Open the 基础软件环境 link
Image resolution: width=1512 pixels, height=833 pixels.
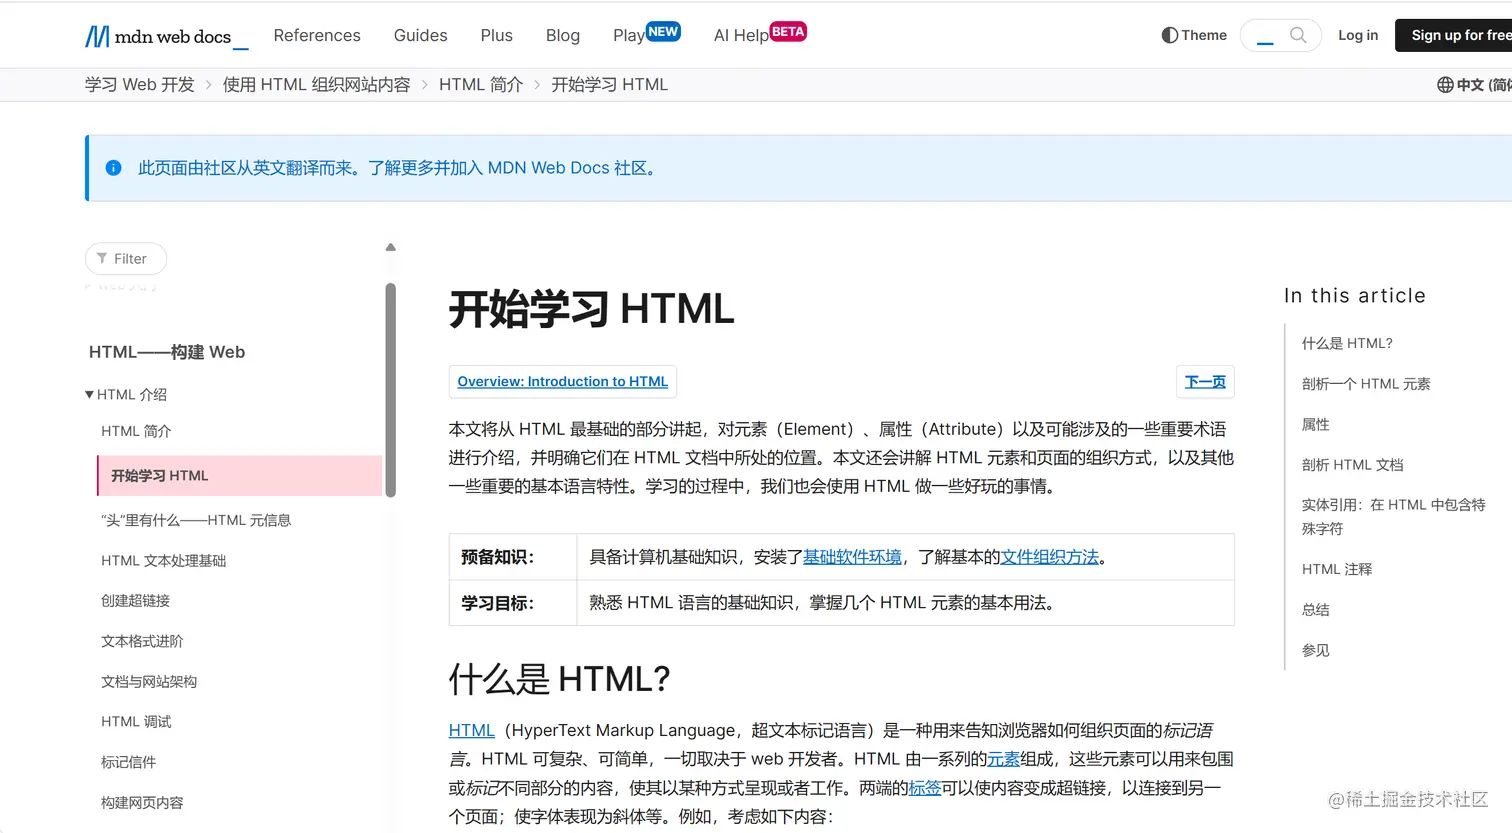click(x=852, y=557)
